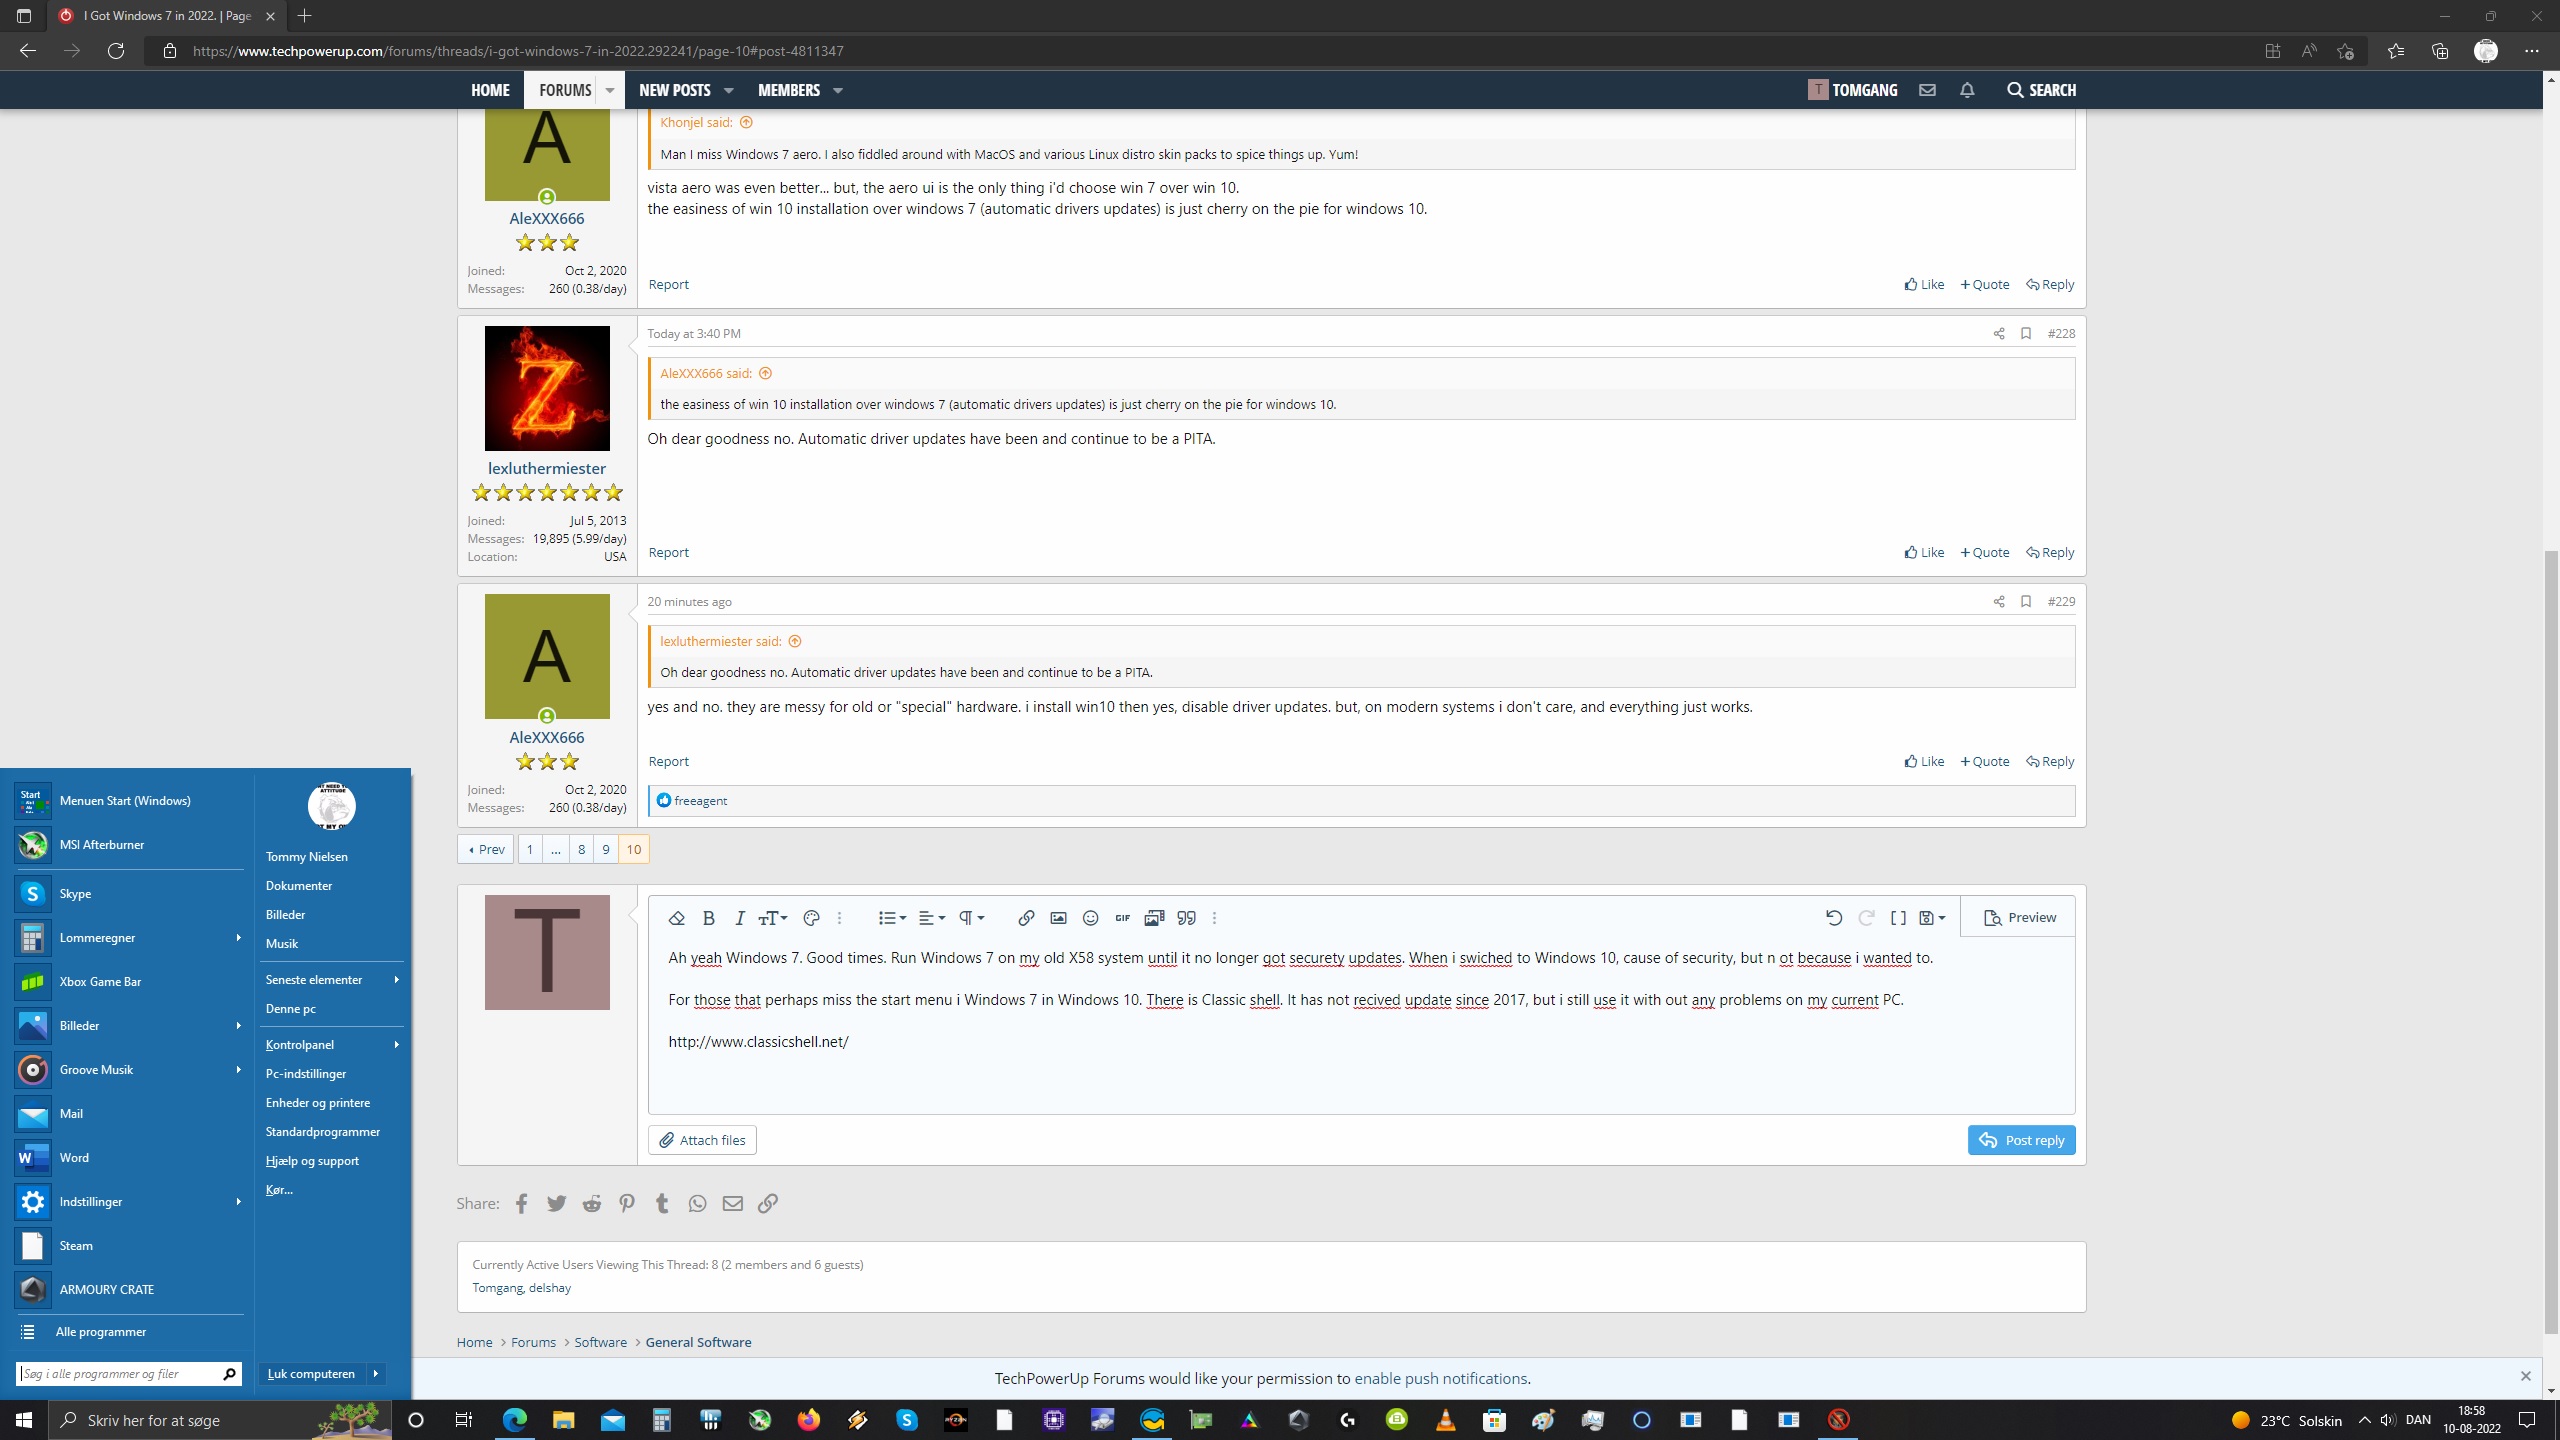Screen dimensions: 2560x1440
Task: Click the start menu search programs field
Action: click(129, 1373)
